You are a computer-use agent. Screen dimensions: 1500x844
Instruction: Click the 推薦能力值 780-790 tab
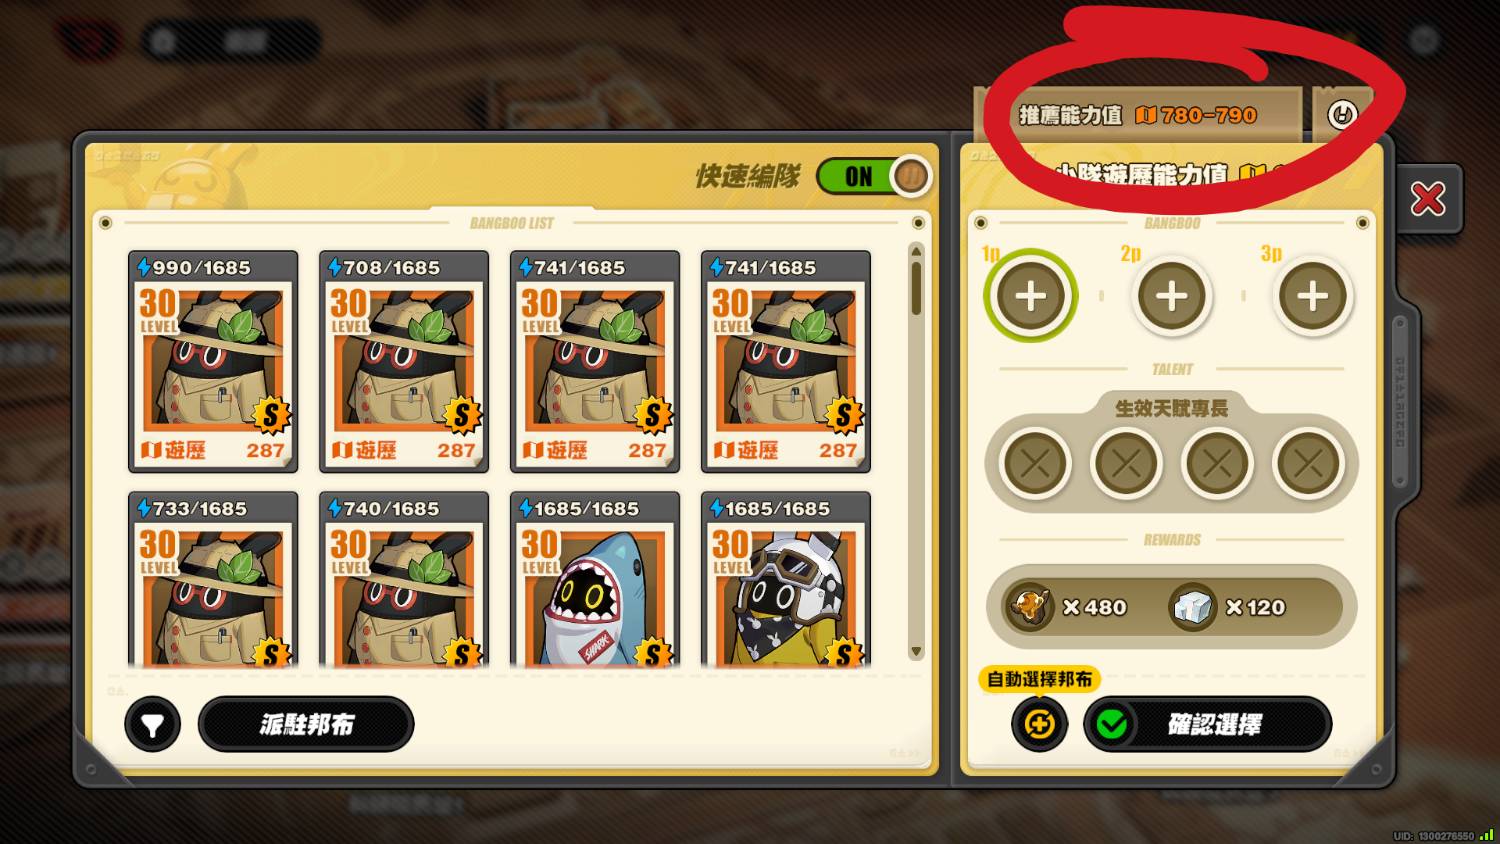point(1138,115)
